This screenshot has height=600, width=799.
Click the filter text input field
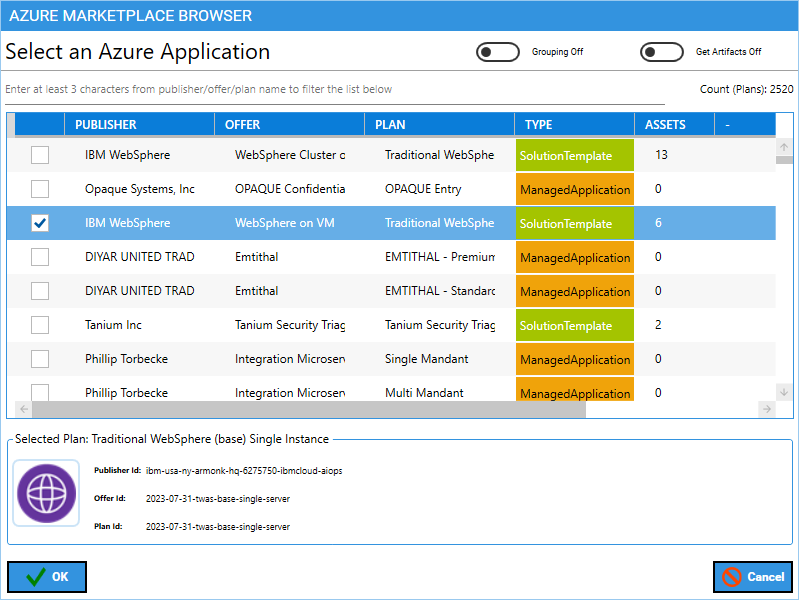coord(334,90)
